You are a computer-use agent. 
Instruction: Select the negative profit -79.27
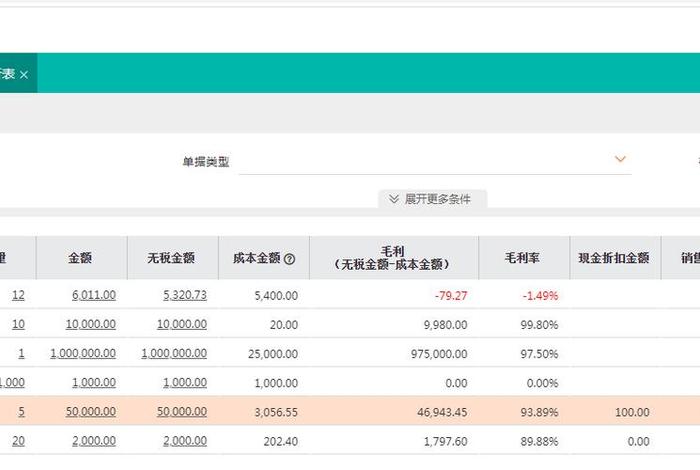(x=451, y=295)
